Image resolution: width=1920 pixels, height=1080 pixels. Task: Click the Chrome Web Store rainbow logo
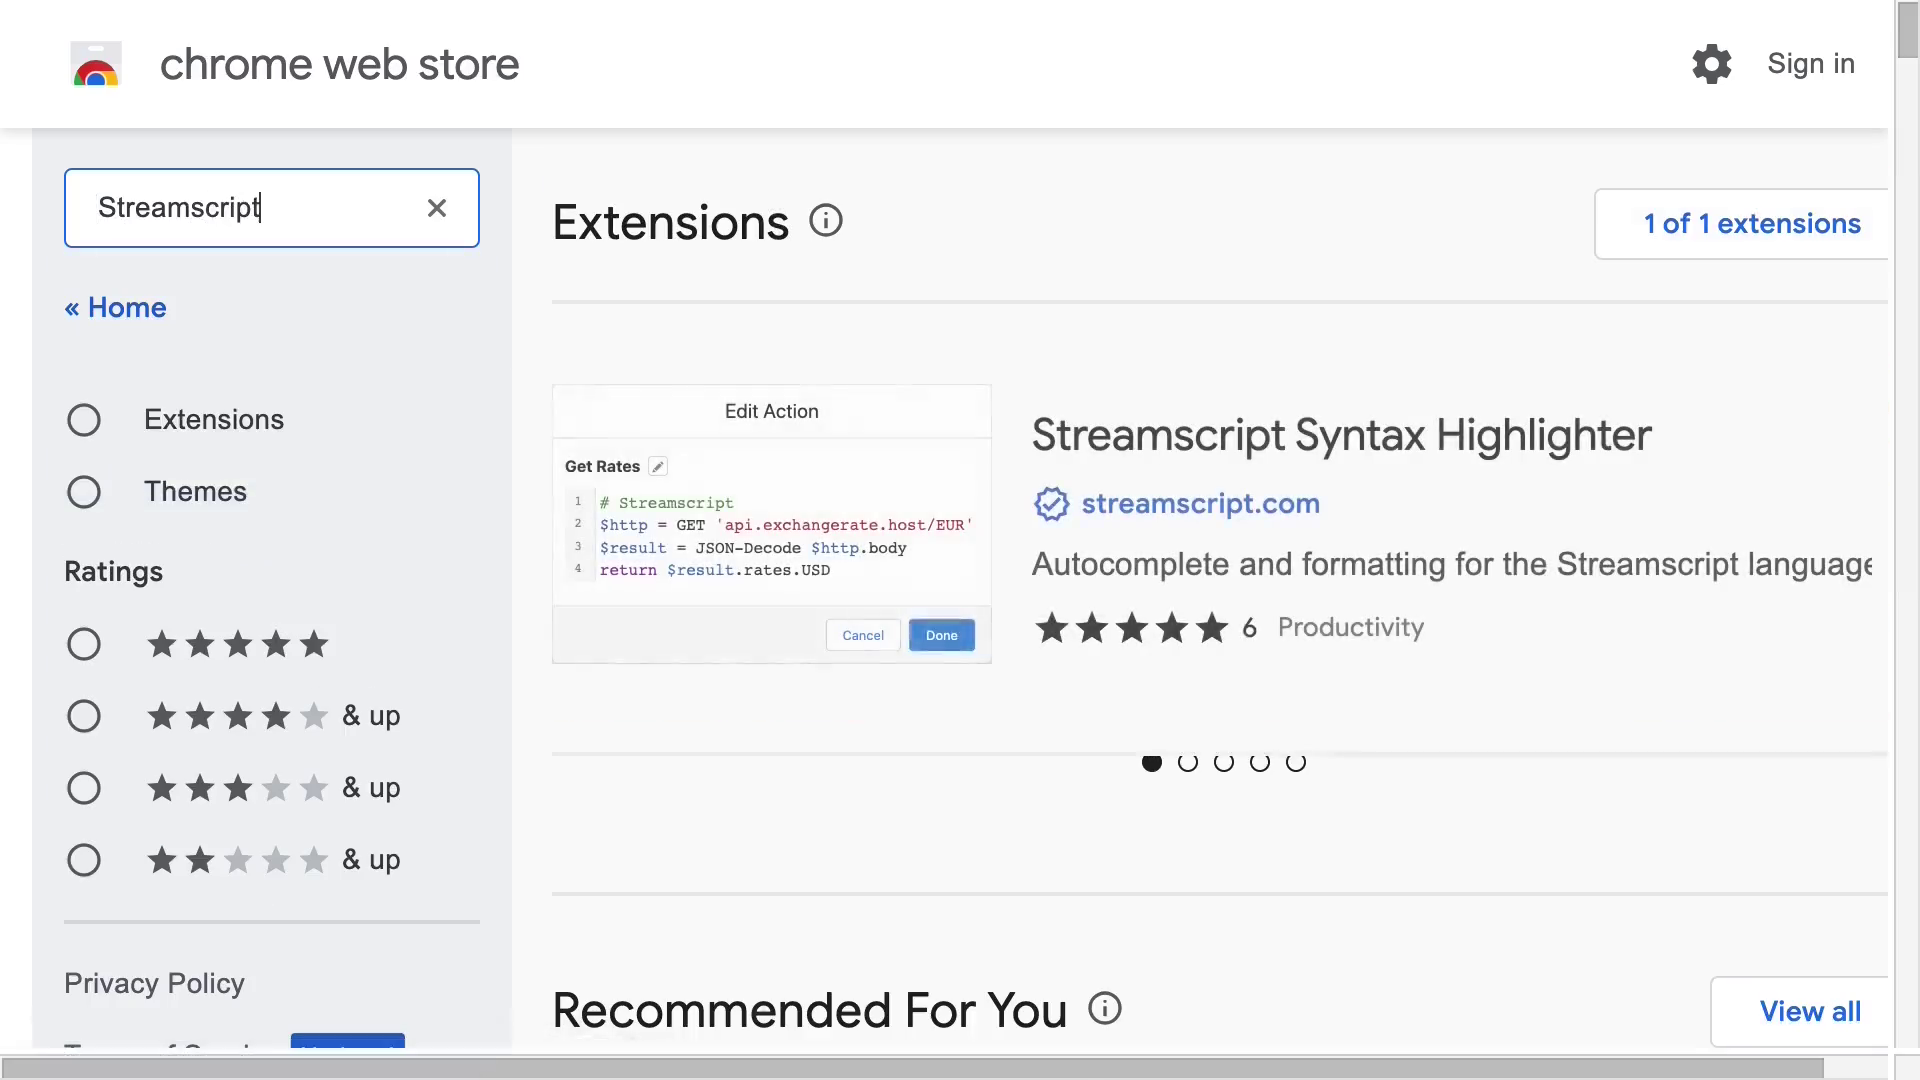click(x=96, y=64)
